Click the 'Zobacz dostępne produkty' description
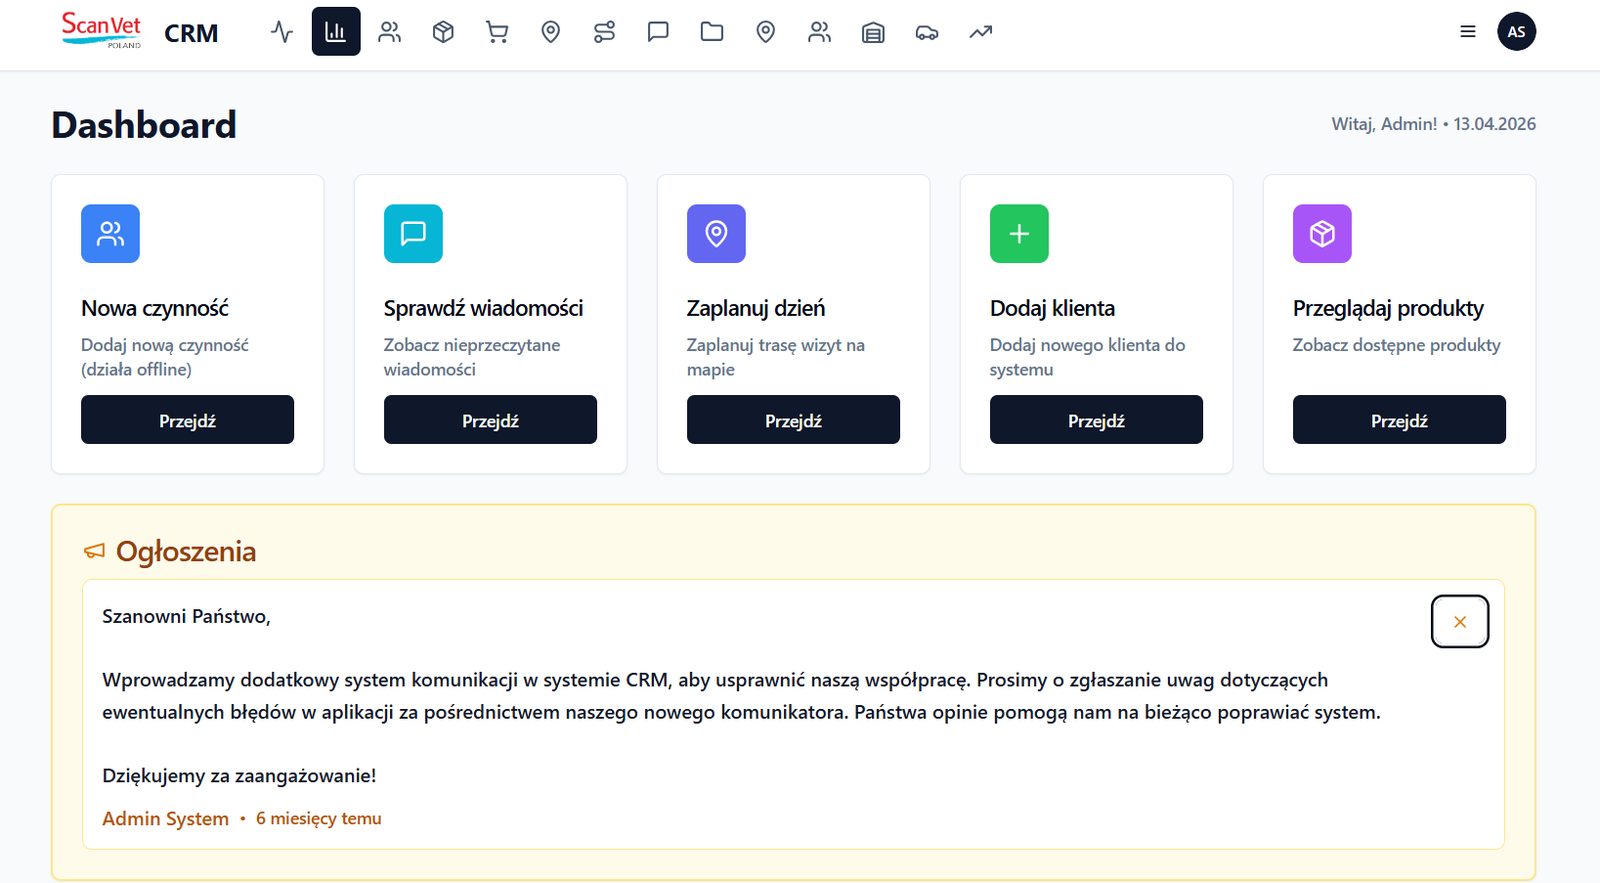 coord(1397,345)
